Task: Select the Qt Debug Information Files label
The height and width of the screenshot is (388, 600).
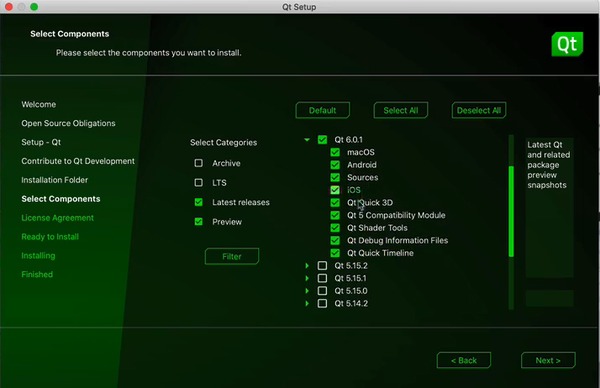Action: [x=398, y=240]
